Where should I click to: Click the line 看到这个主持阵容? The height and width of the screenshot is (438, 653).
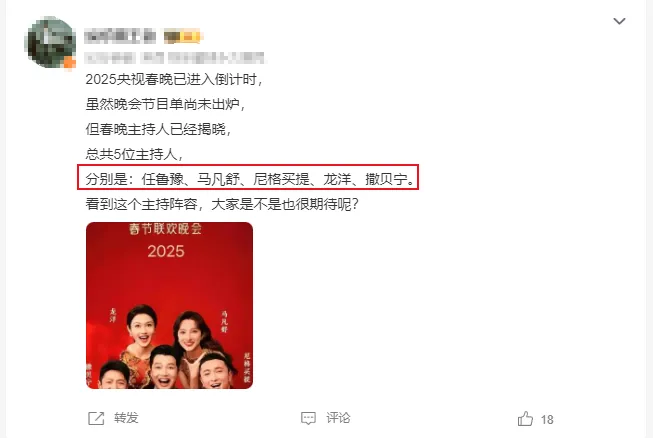[x=222, y=204]
